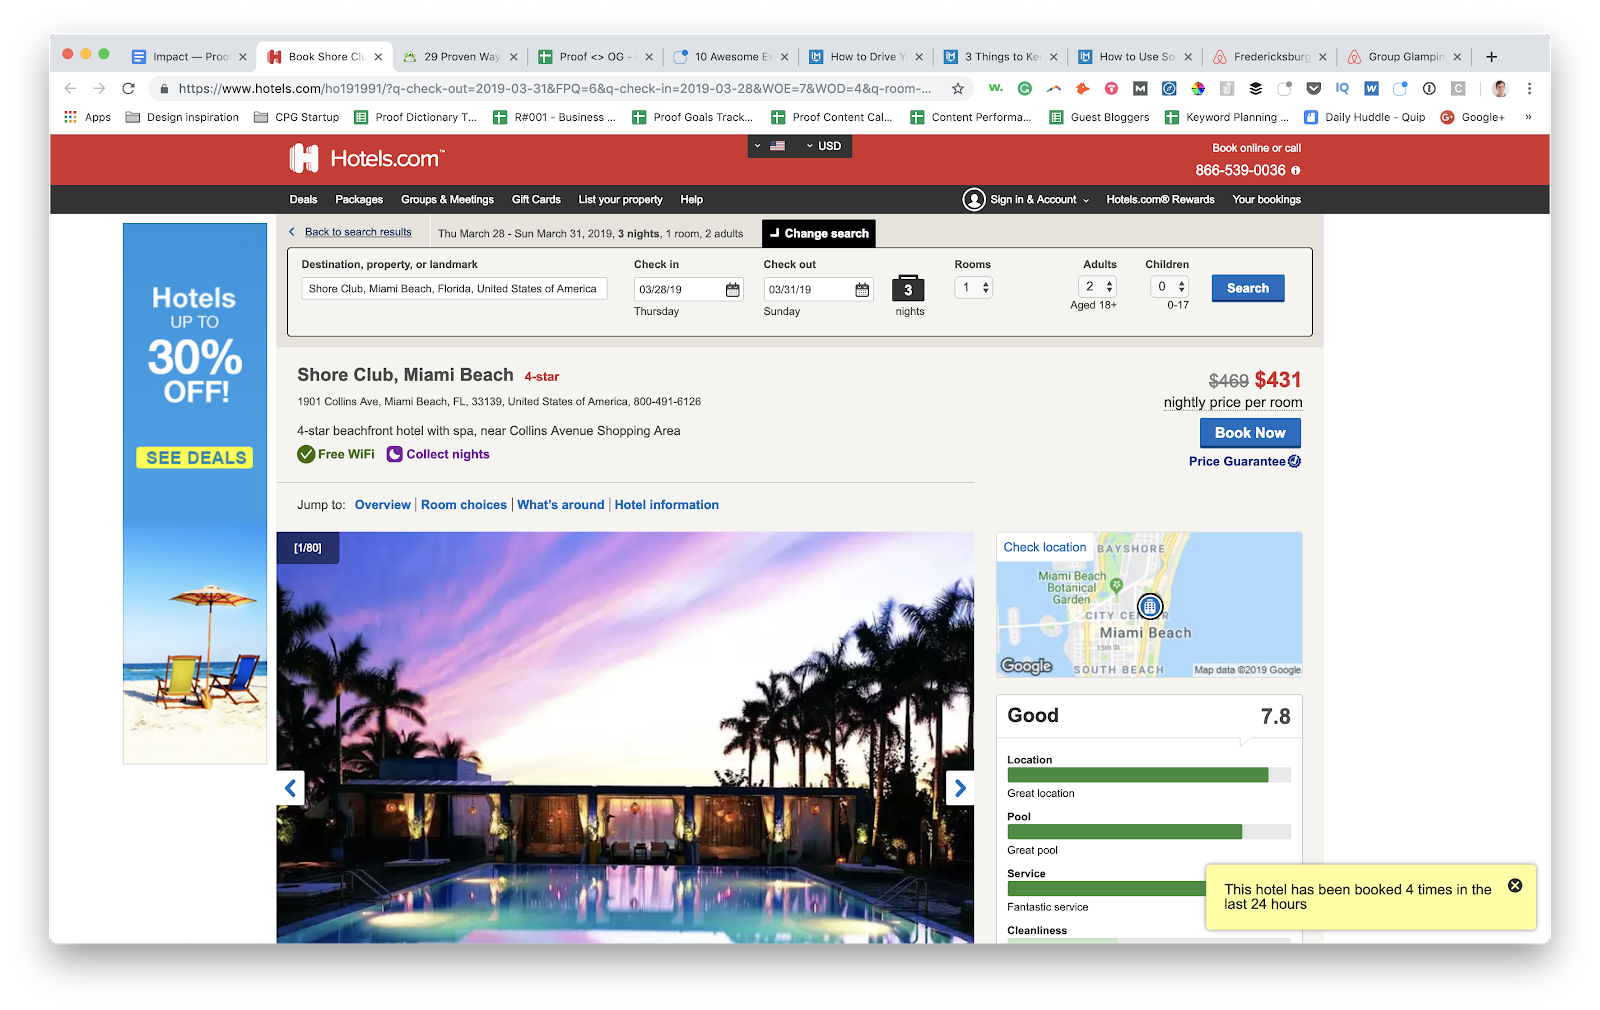Click the Free WiFi green check icon
Screen dimensions: 1600x1010
306,454
